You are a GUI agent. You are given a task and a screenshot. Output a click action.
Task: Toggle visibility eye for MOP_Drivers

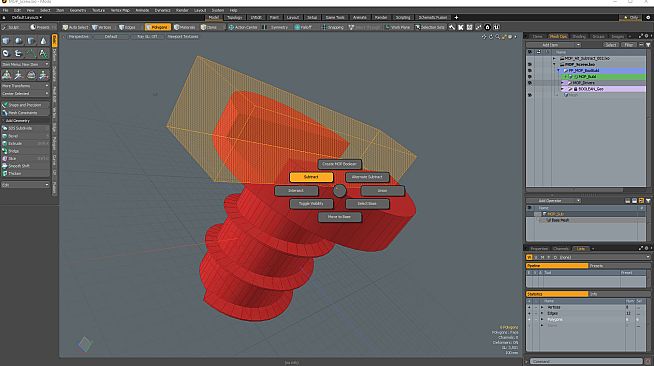[x=530, y=83]
